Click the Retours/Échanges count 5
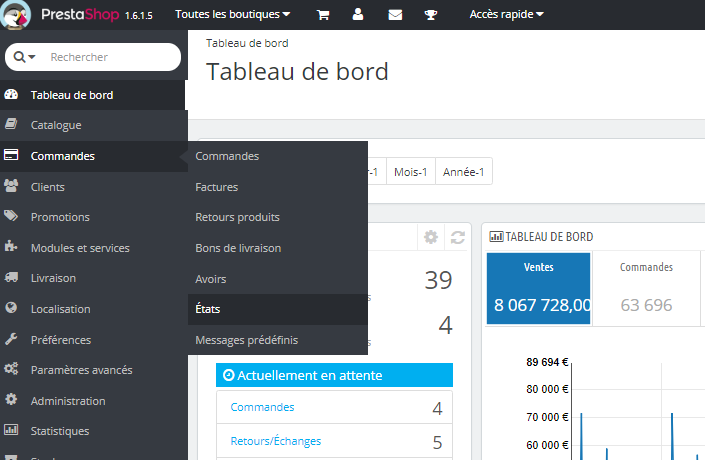Viewport: 705px width, 460px height. click(x=437, y=442)
